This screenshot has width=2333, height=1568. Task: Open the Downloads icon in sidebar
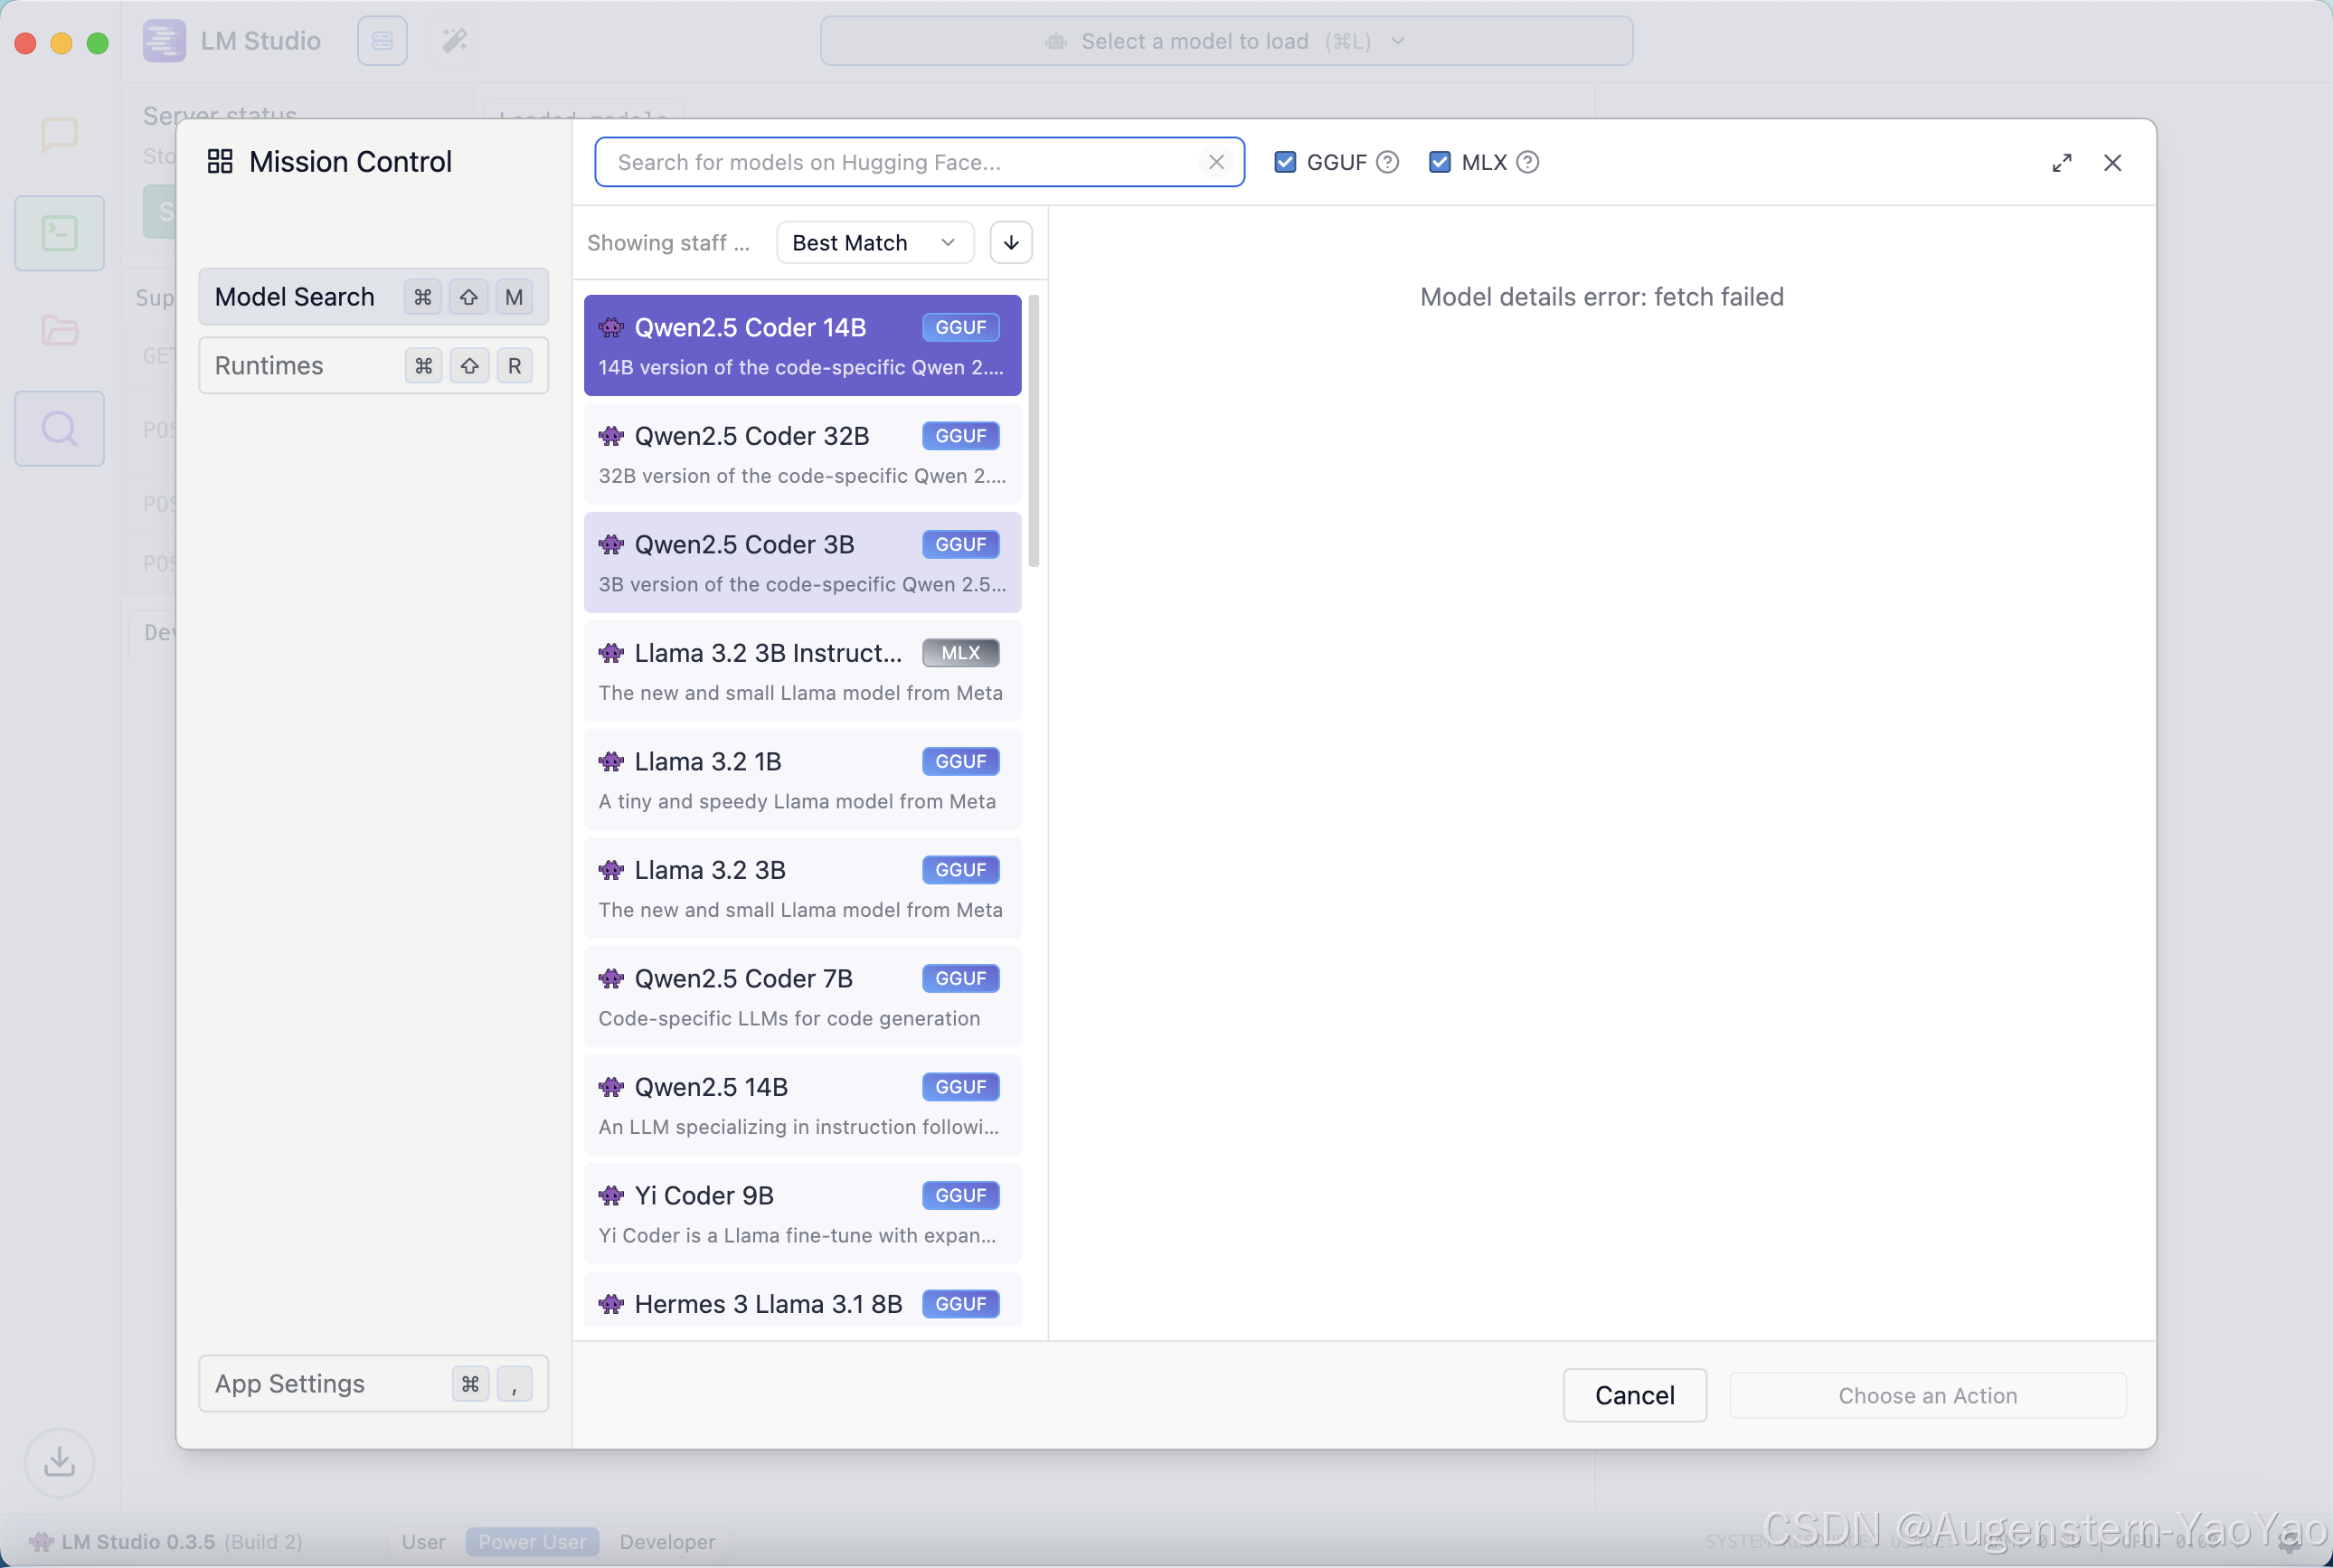pyautogui.click(x=59, y=1463)
